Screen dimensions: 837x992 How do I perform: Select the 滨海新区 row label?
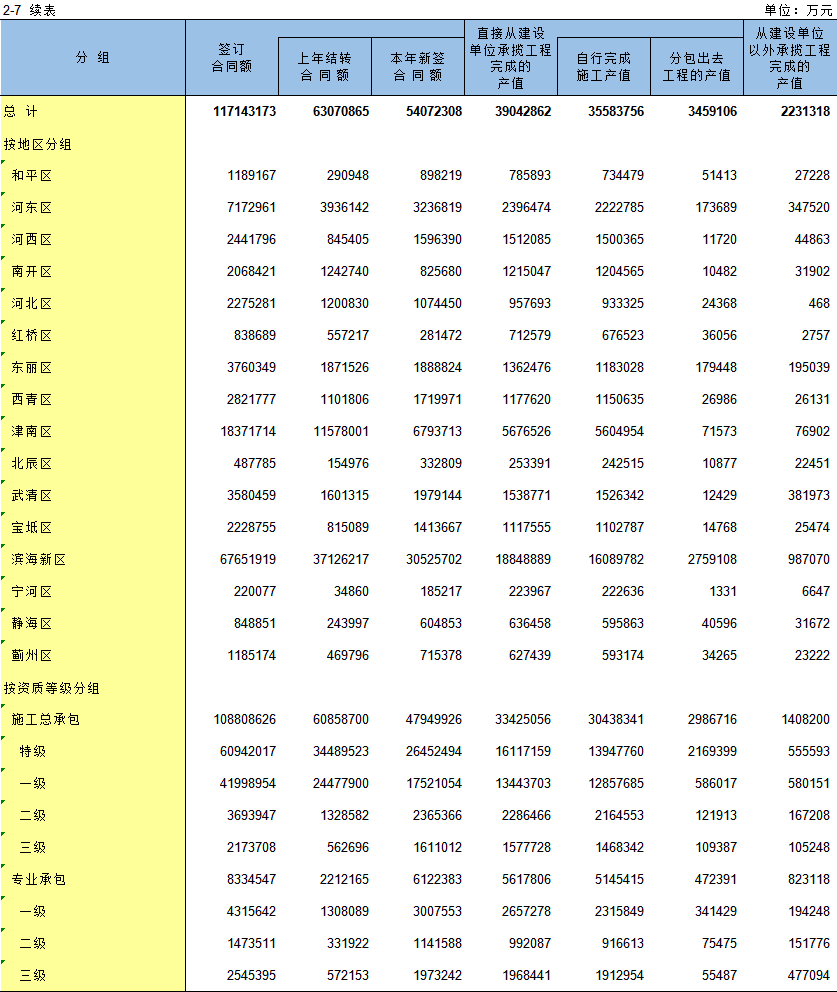39,559
